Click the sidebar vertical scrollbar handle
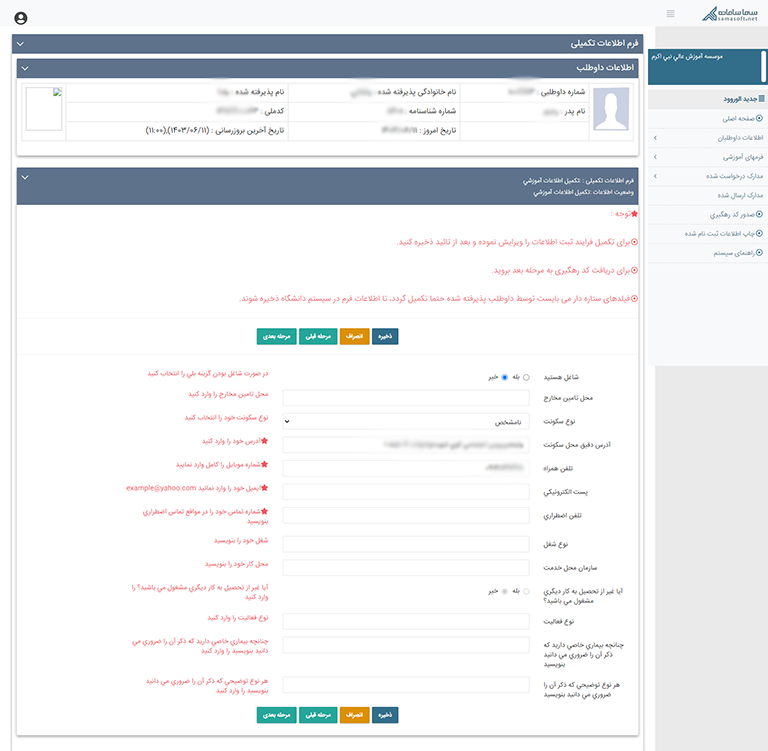The height and width of the screenshot is (751, 768). [764, 66]
